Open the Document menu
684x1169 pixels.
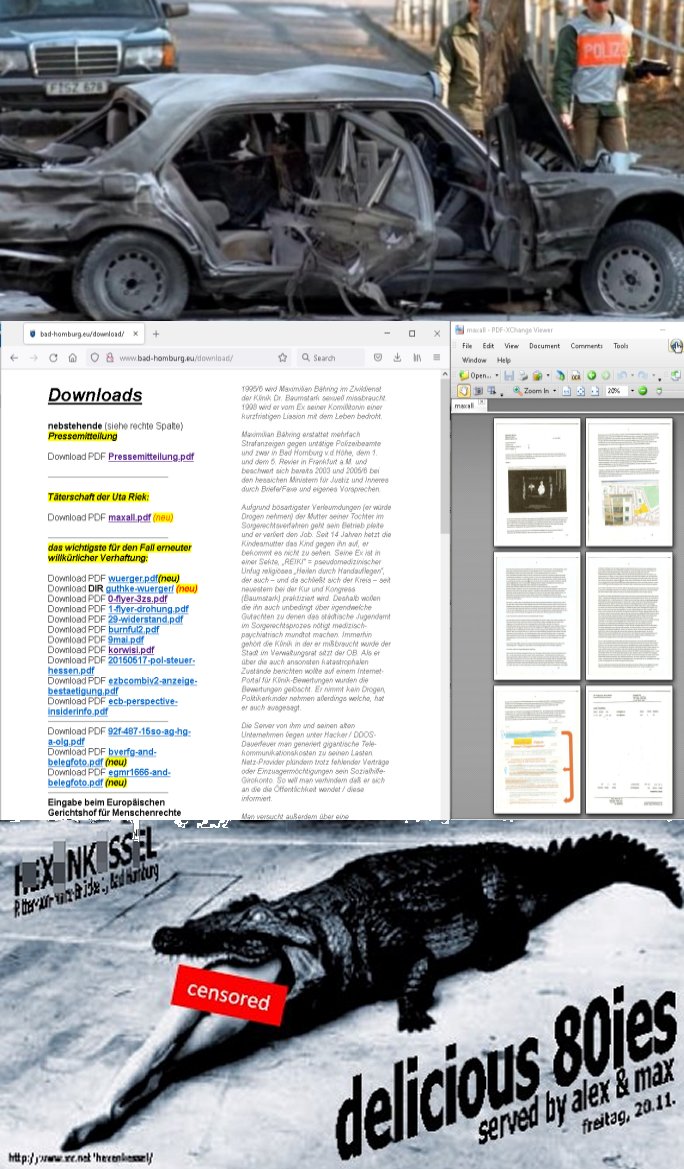[x=545, y=346]
